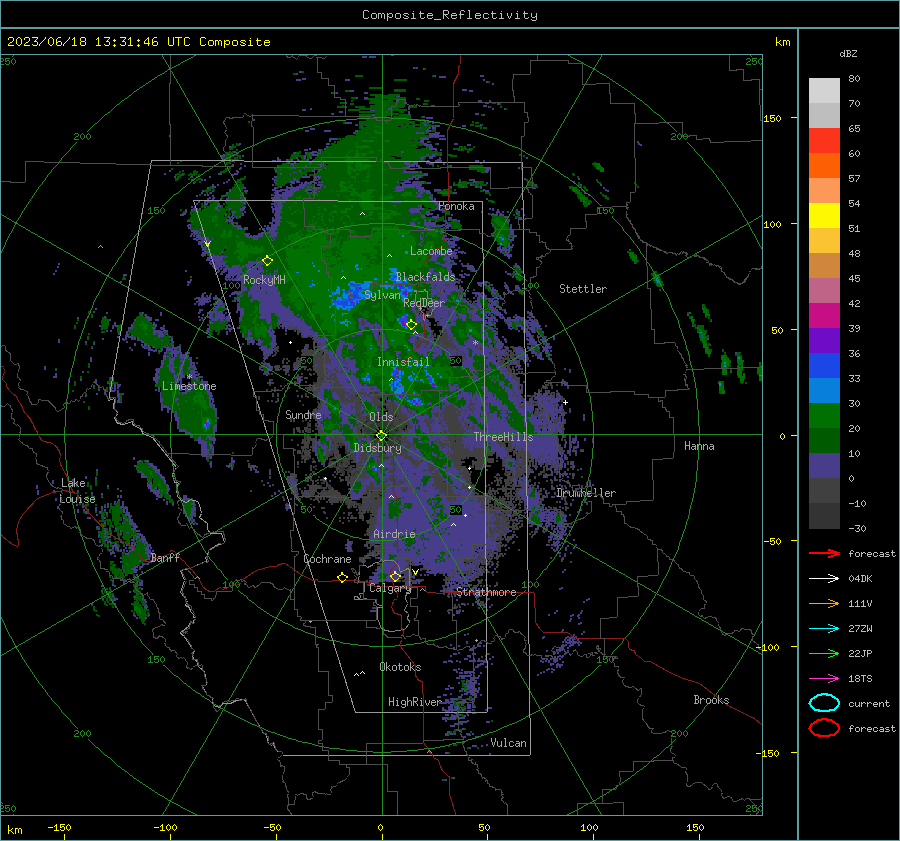
Task: Click the Innisfail town label
Action: pos(403,362)
